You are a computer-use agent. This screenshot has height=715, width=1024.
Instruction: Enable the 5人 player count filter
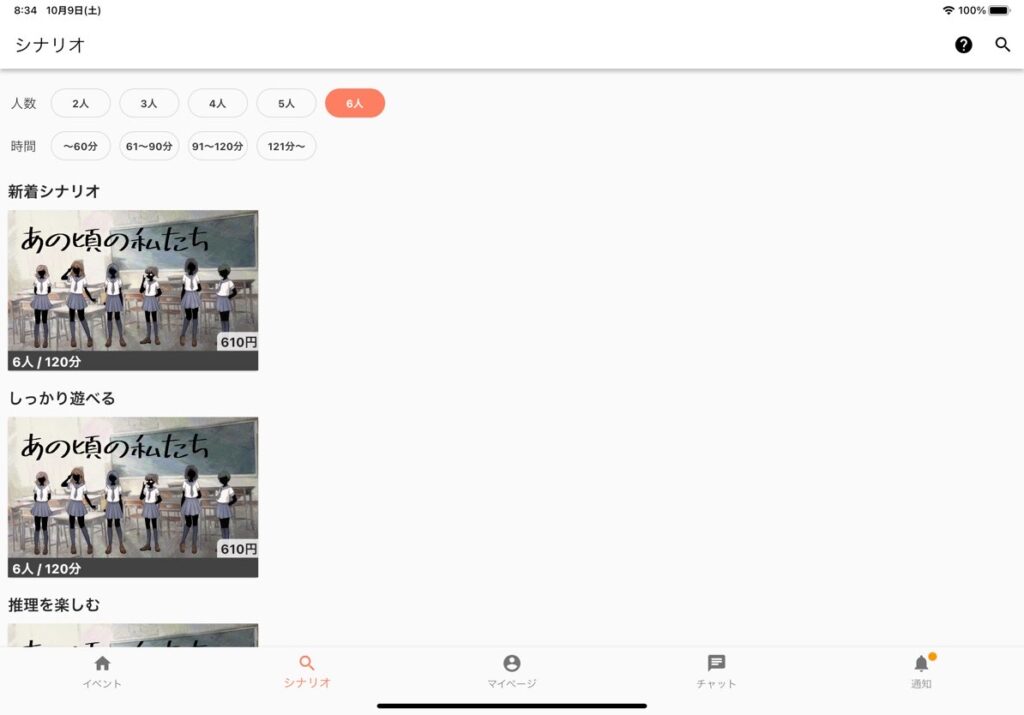coord(286,103)
